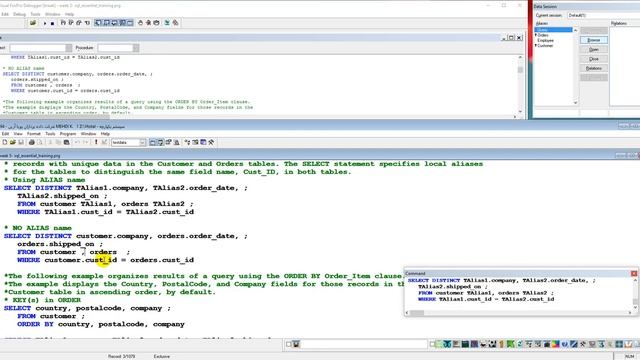Viewport: 640px width, 360px height.
Task: Close the Command window
Action: 634,273
